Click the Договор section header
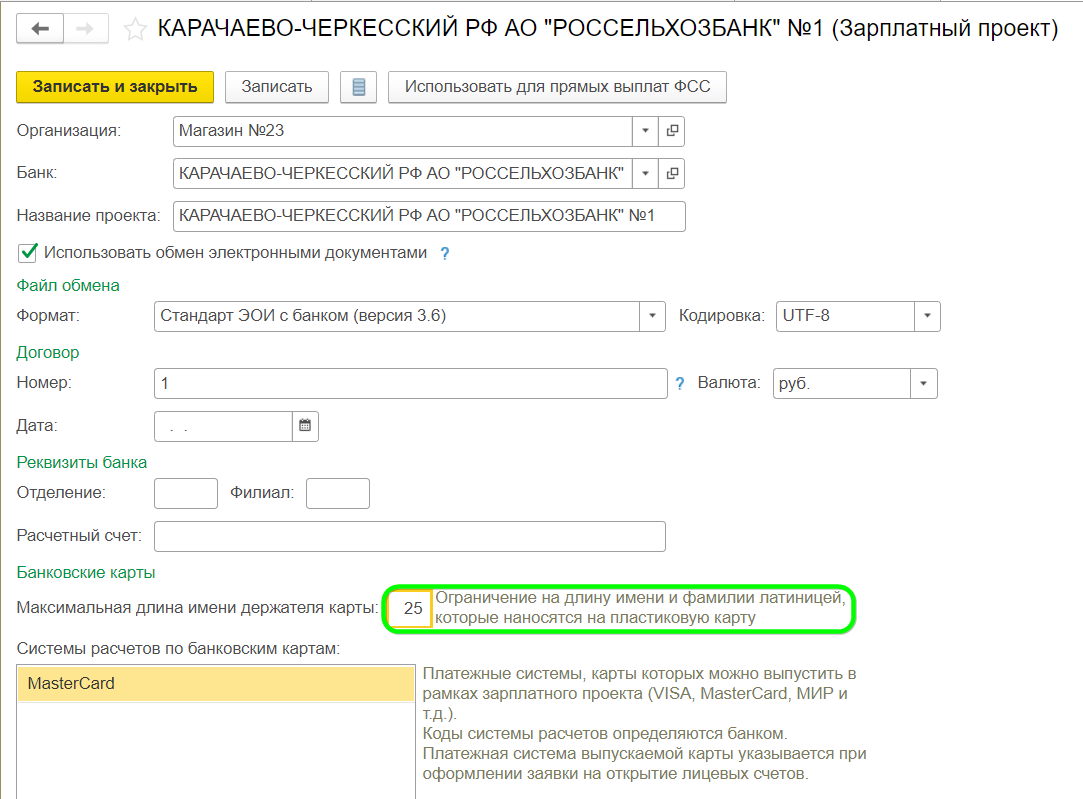This screenshot has height=799, width=1083. (x=48, y=352)
